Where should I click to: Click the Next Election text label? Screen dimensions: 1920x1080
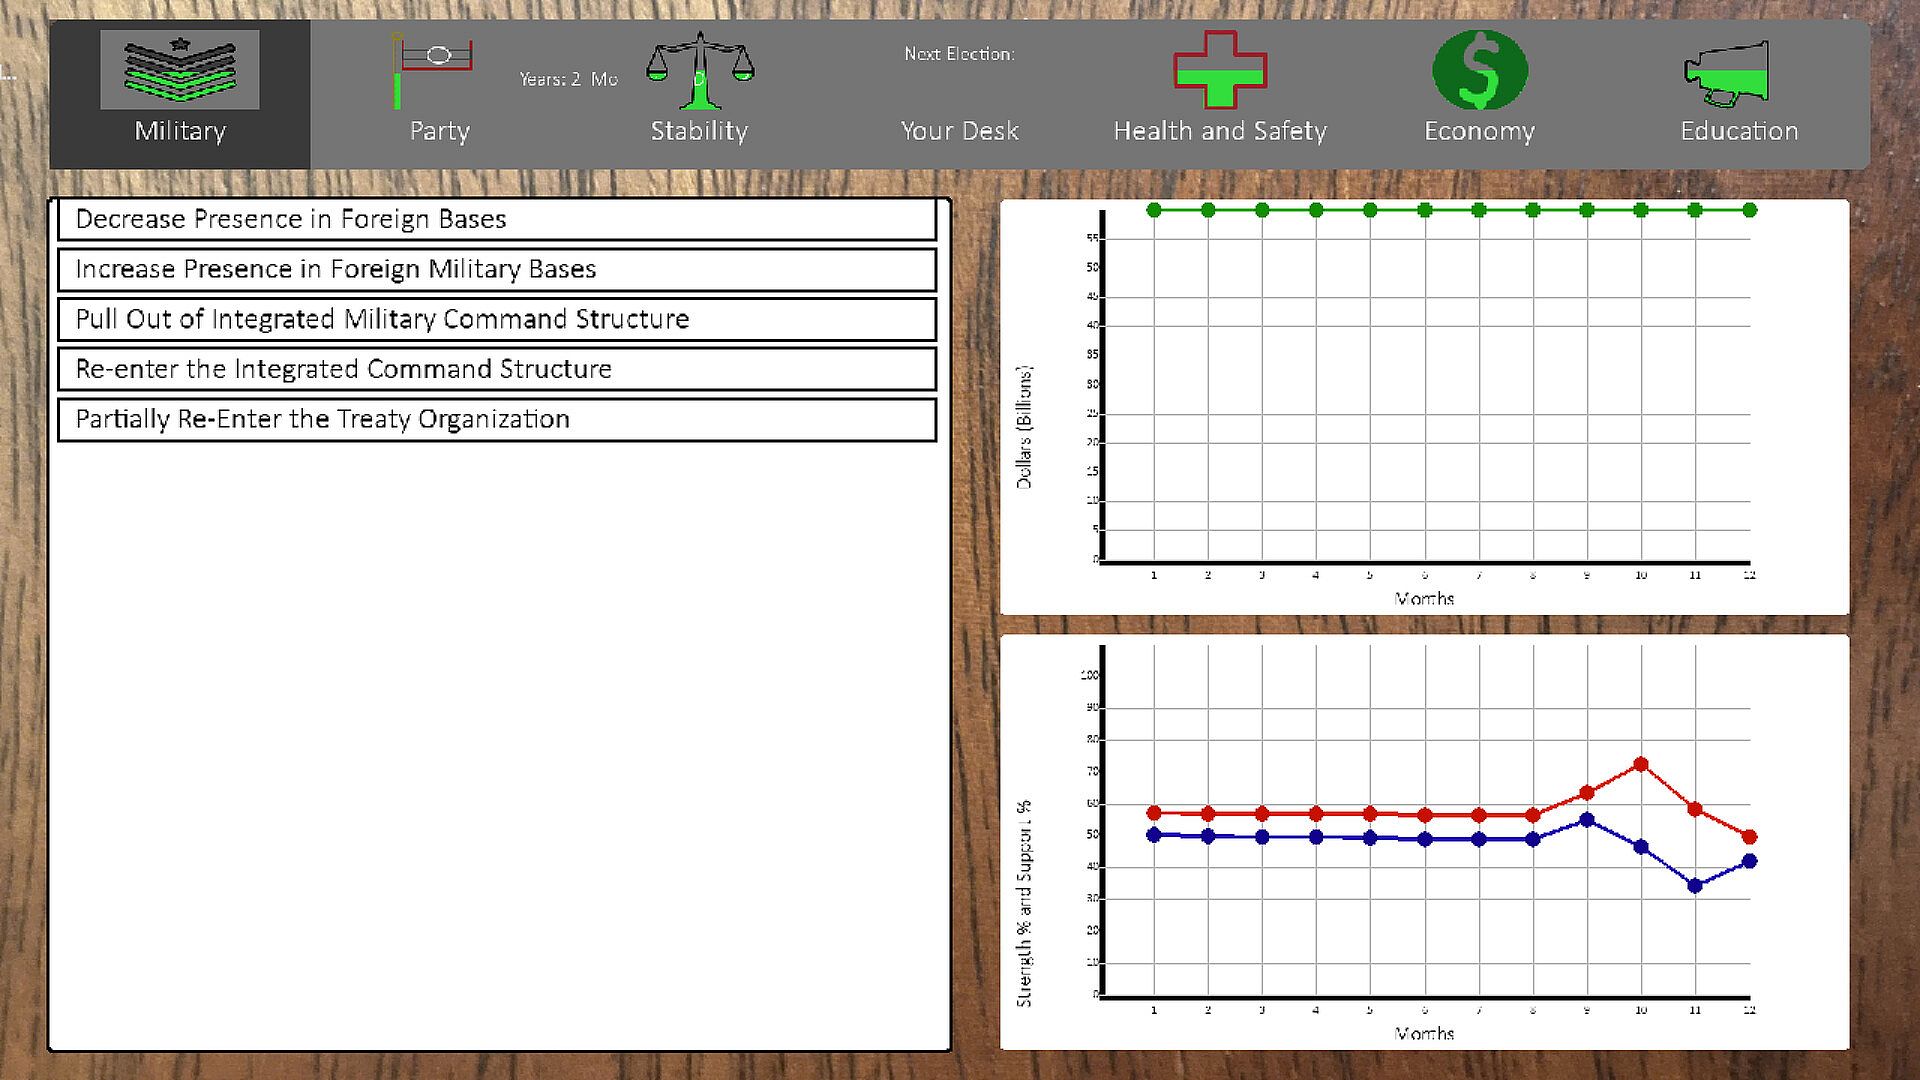(x=959, y=54)
